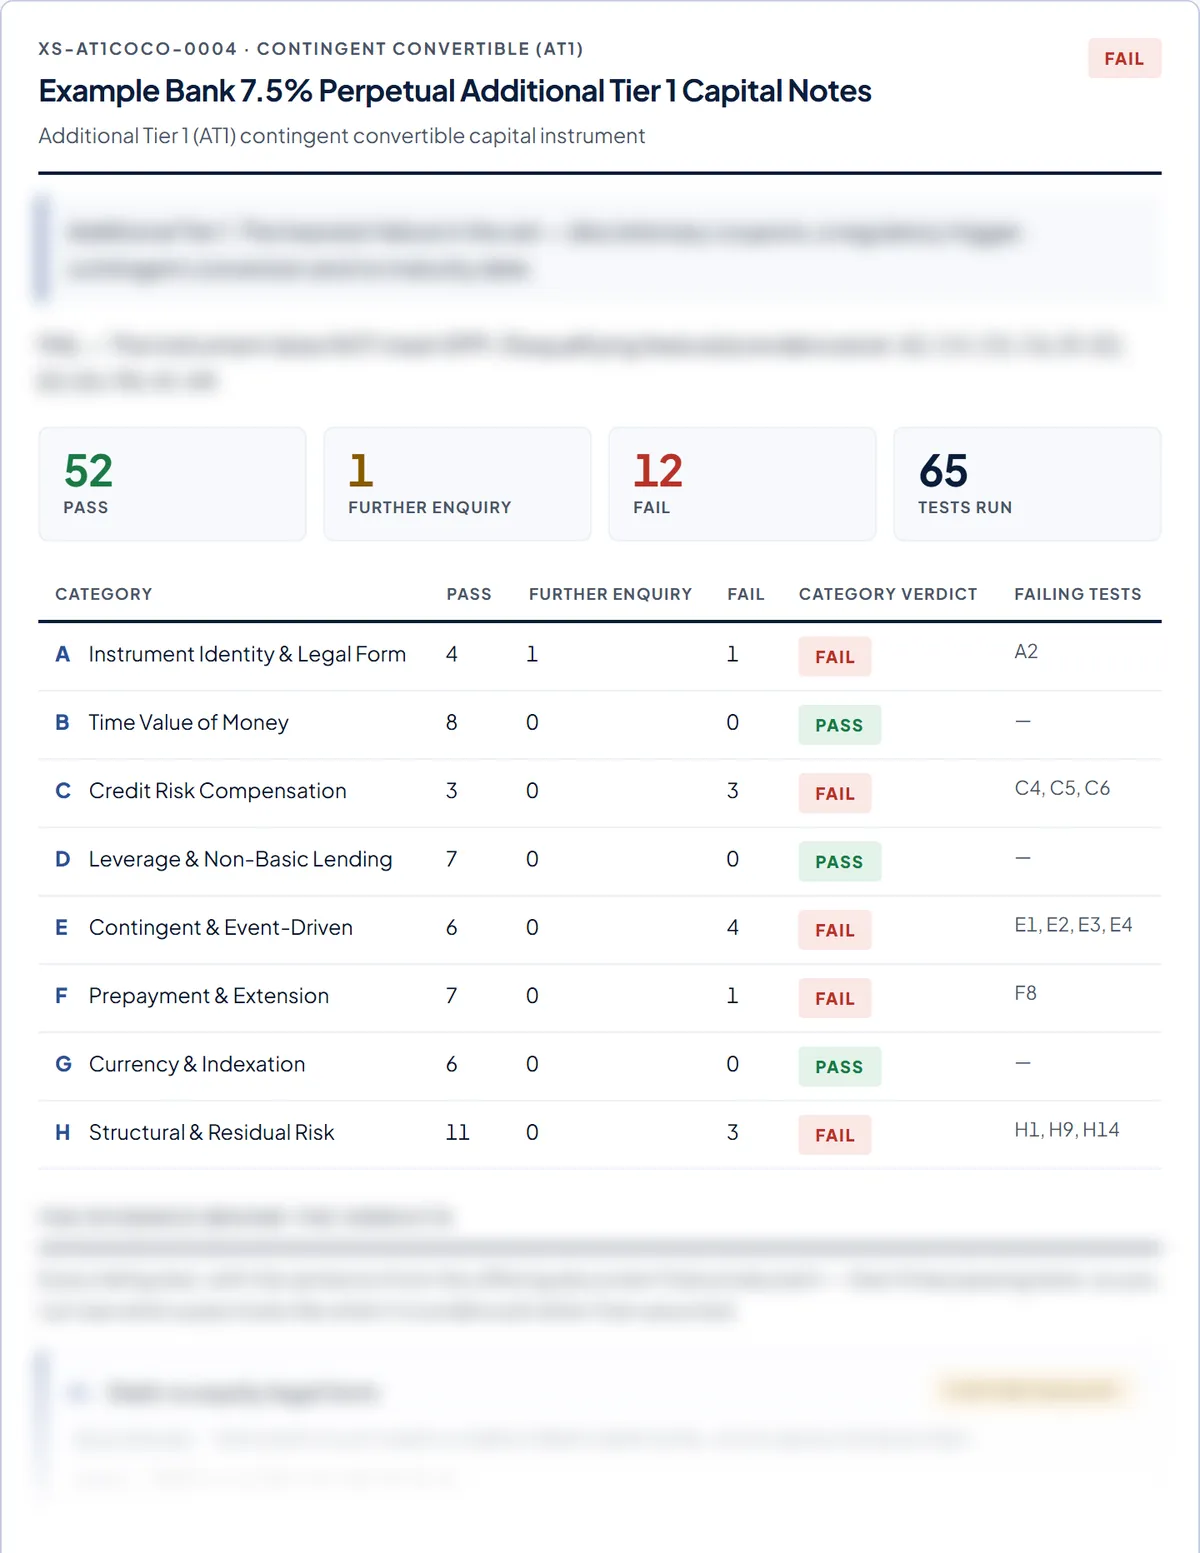The image size is (1200, 1553).
Task: Click PASS verdict for Leverage & Non-Basic Lending
Action: 840,862
